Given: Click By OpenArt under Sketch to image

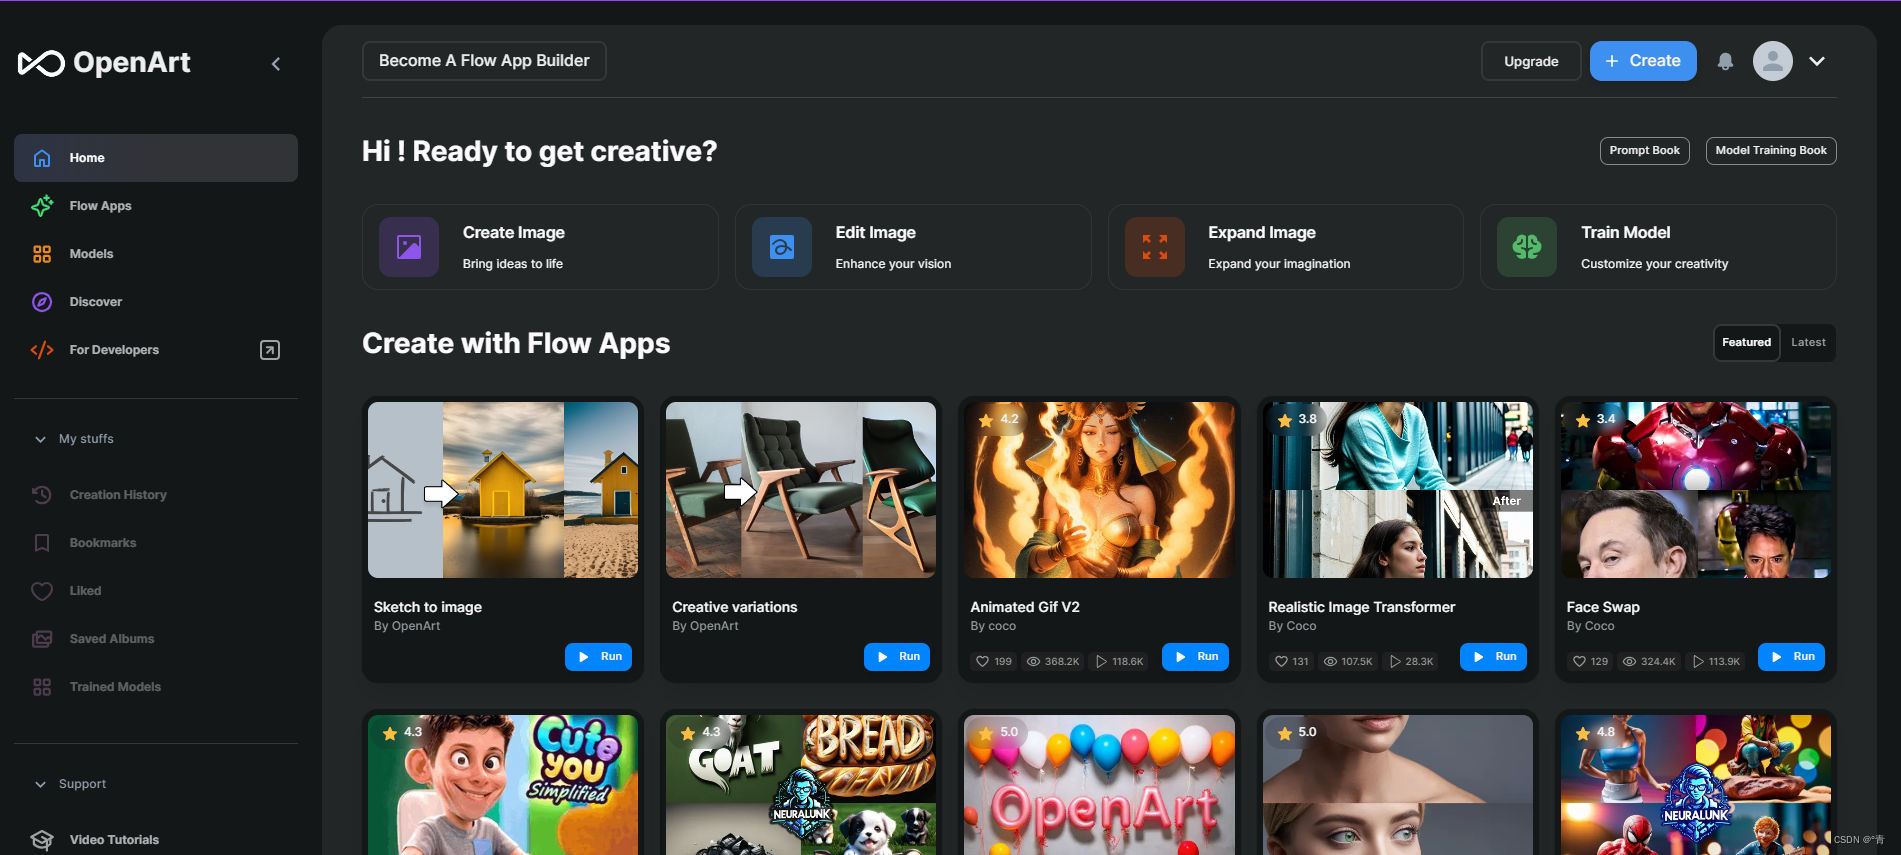Looking at the screenshot, I should tap(407, 626).
